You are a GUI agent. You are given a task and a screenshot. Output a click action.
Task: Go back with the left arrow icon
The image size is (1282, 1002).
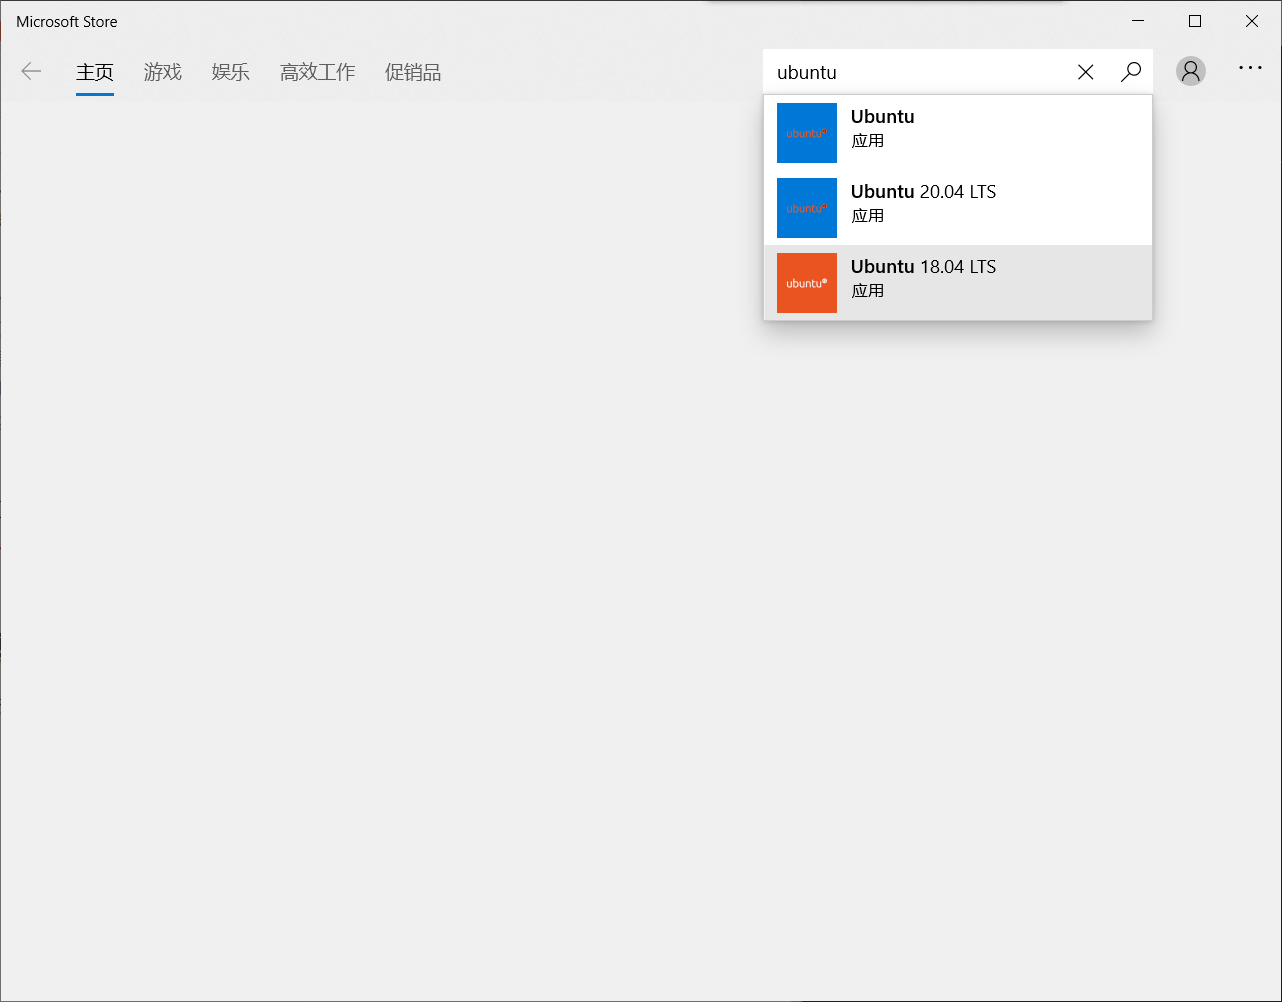click(31, 71)
